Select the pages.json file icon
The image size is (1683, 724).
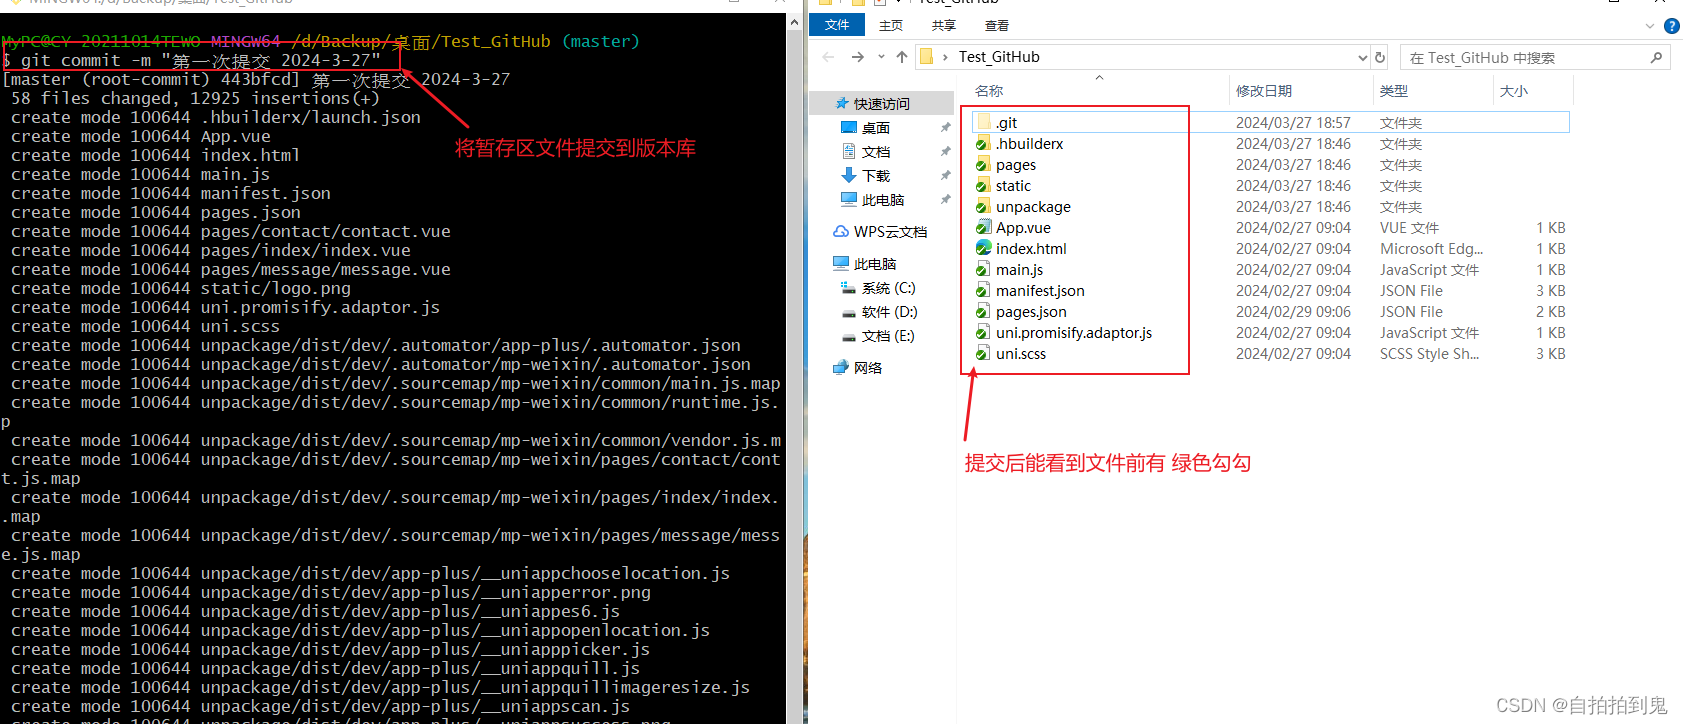[983, 311]
